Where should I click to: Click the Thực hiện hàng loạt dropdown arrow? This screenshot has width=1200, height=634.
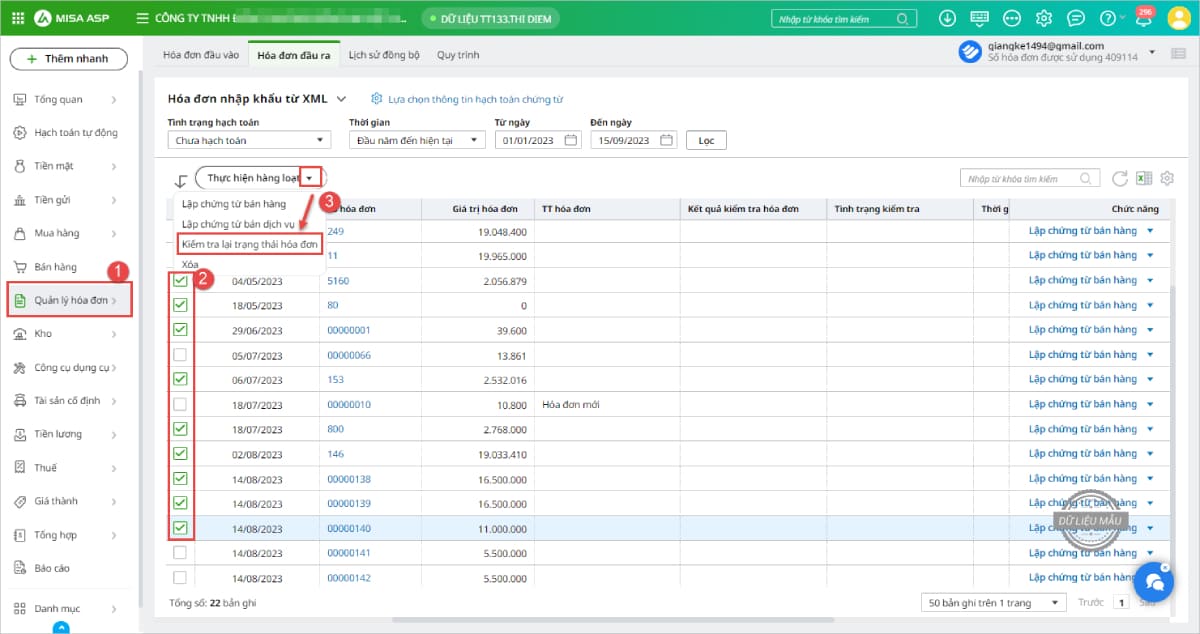pyautogui.click(x=310, y=178)
